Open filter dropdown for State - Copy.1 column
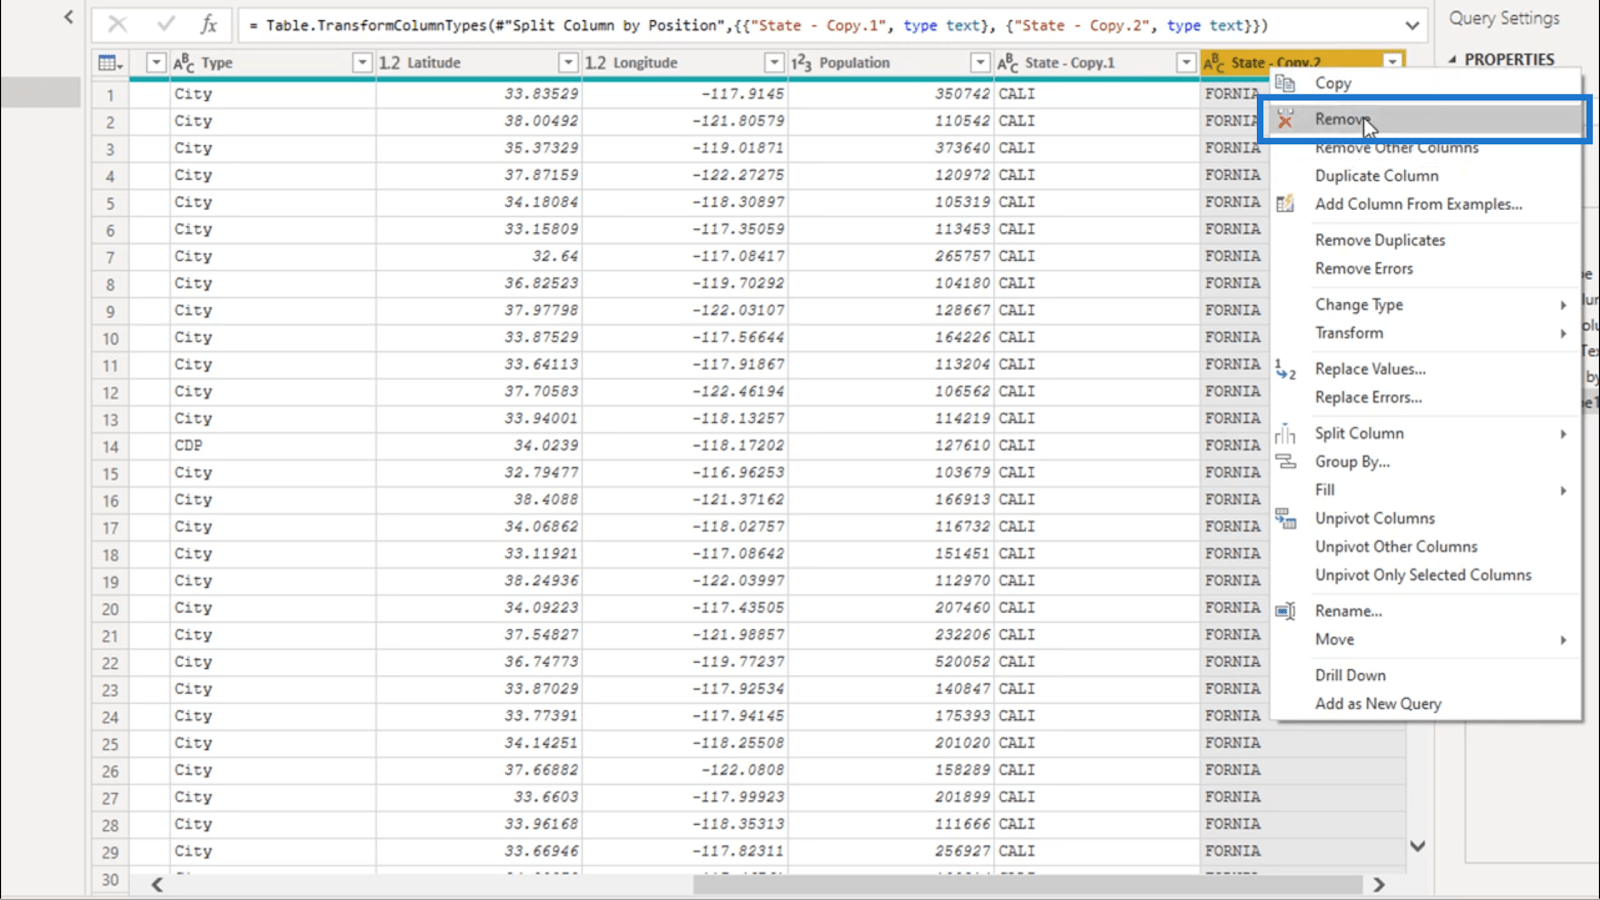The height and width of the screenshot is (900, 1600). pyautogui.click(x=1186, y=63)
